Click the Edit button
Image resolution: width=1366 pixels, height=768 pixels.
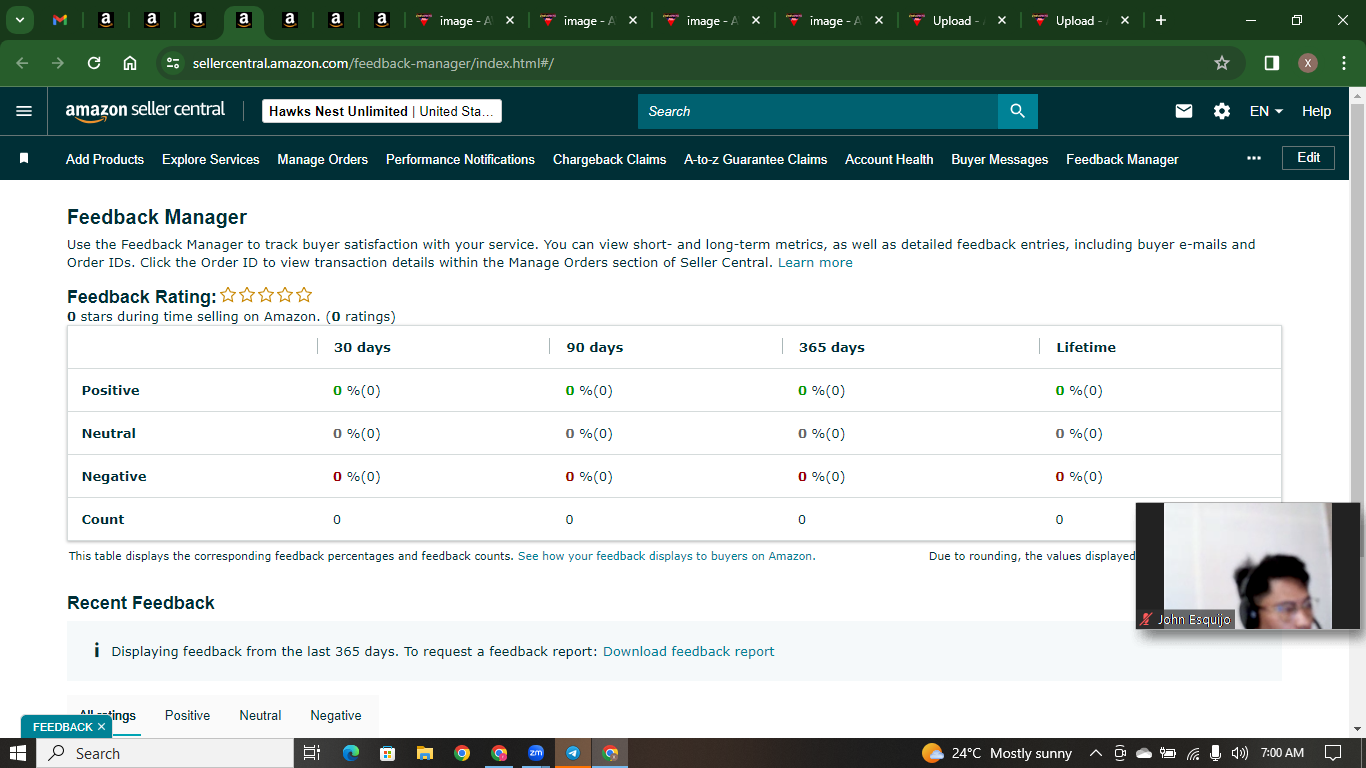click(x=1308, y=158)
